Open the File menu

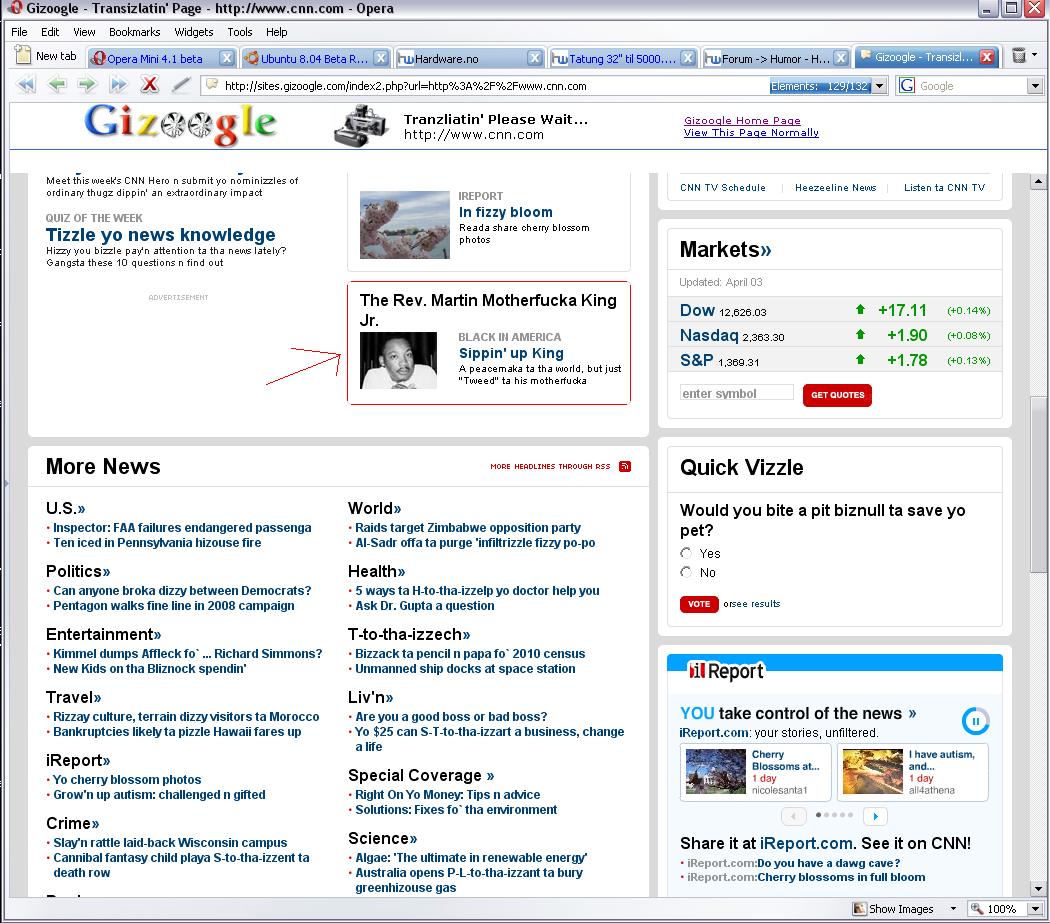(x=19, y=32)
